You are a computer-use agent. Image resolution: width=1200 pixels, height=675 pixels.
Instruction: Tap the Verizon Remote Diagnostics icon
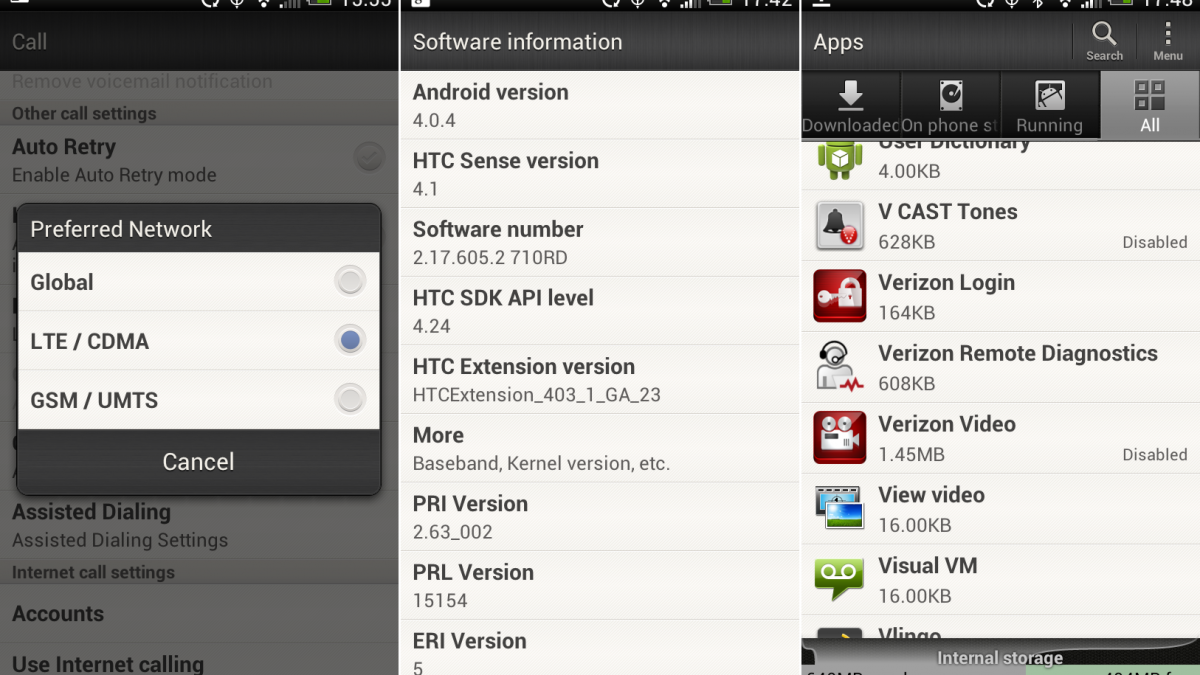point(839,367)
